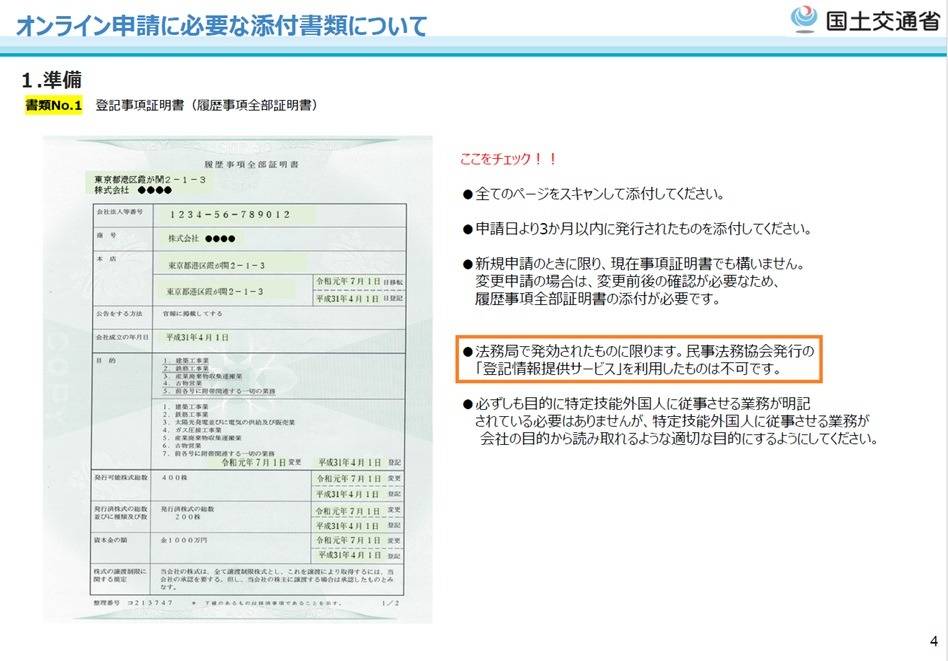Viewport: 948px width, 661px height.
Task: Select corporate number 1234-56-789012 in certificate
Action: click(x=230, y=215)
